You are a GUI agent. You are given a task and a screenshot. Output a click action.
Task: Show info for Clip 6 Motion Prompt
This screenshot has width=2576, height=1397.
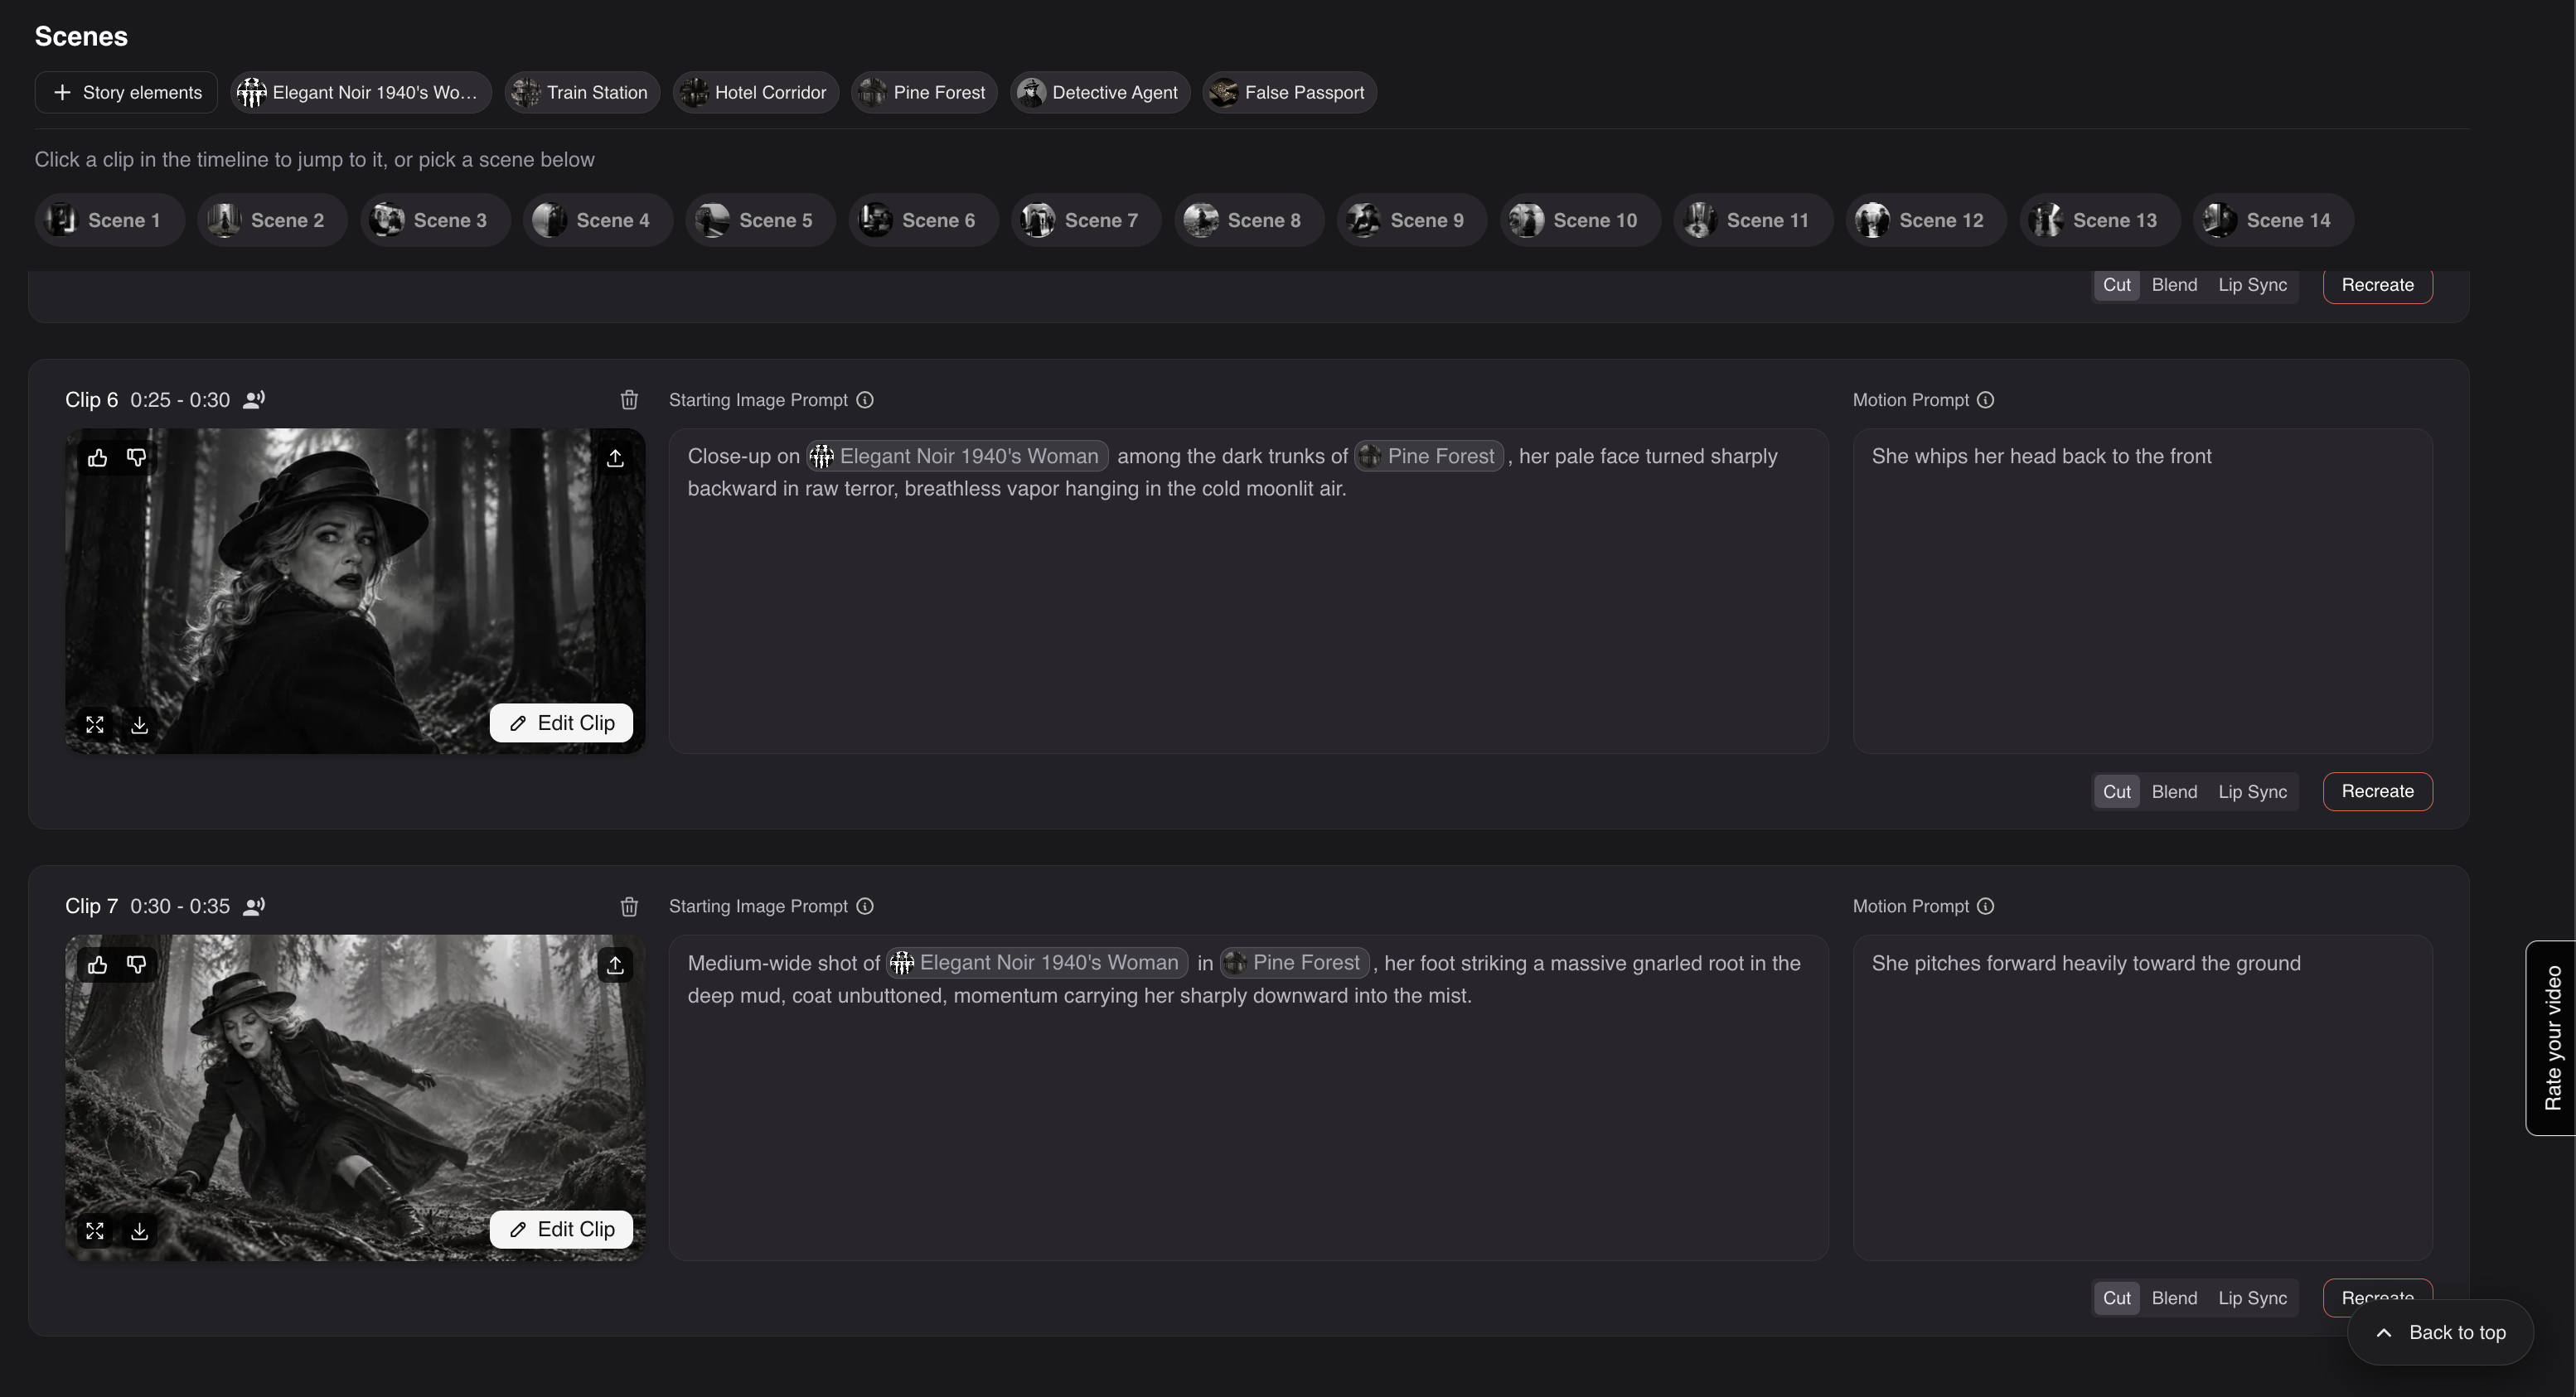[x=1986, y=400]
